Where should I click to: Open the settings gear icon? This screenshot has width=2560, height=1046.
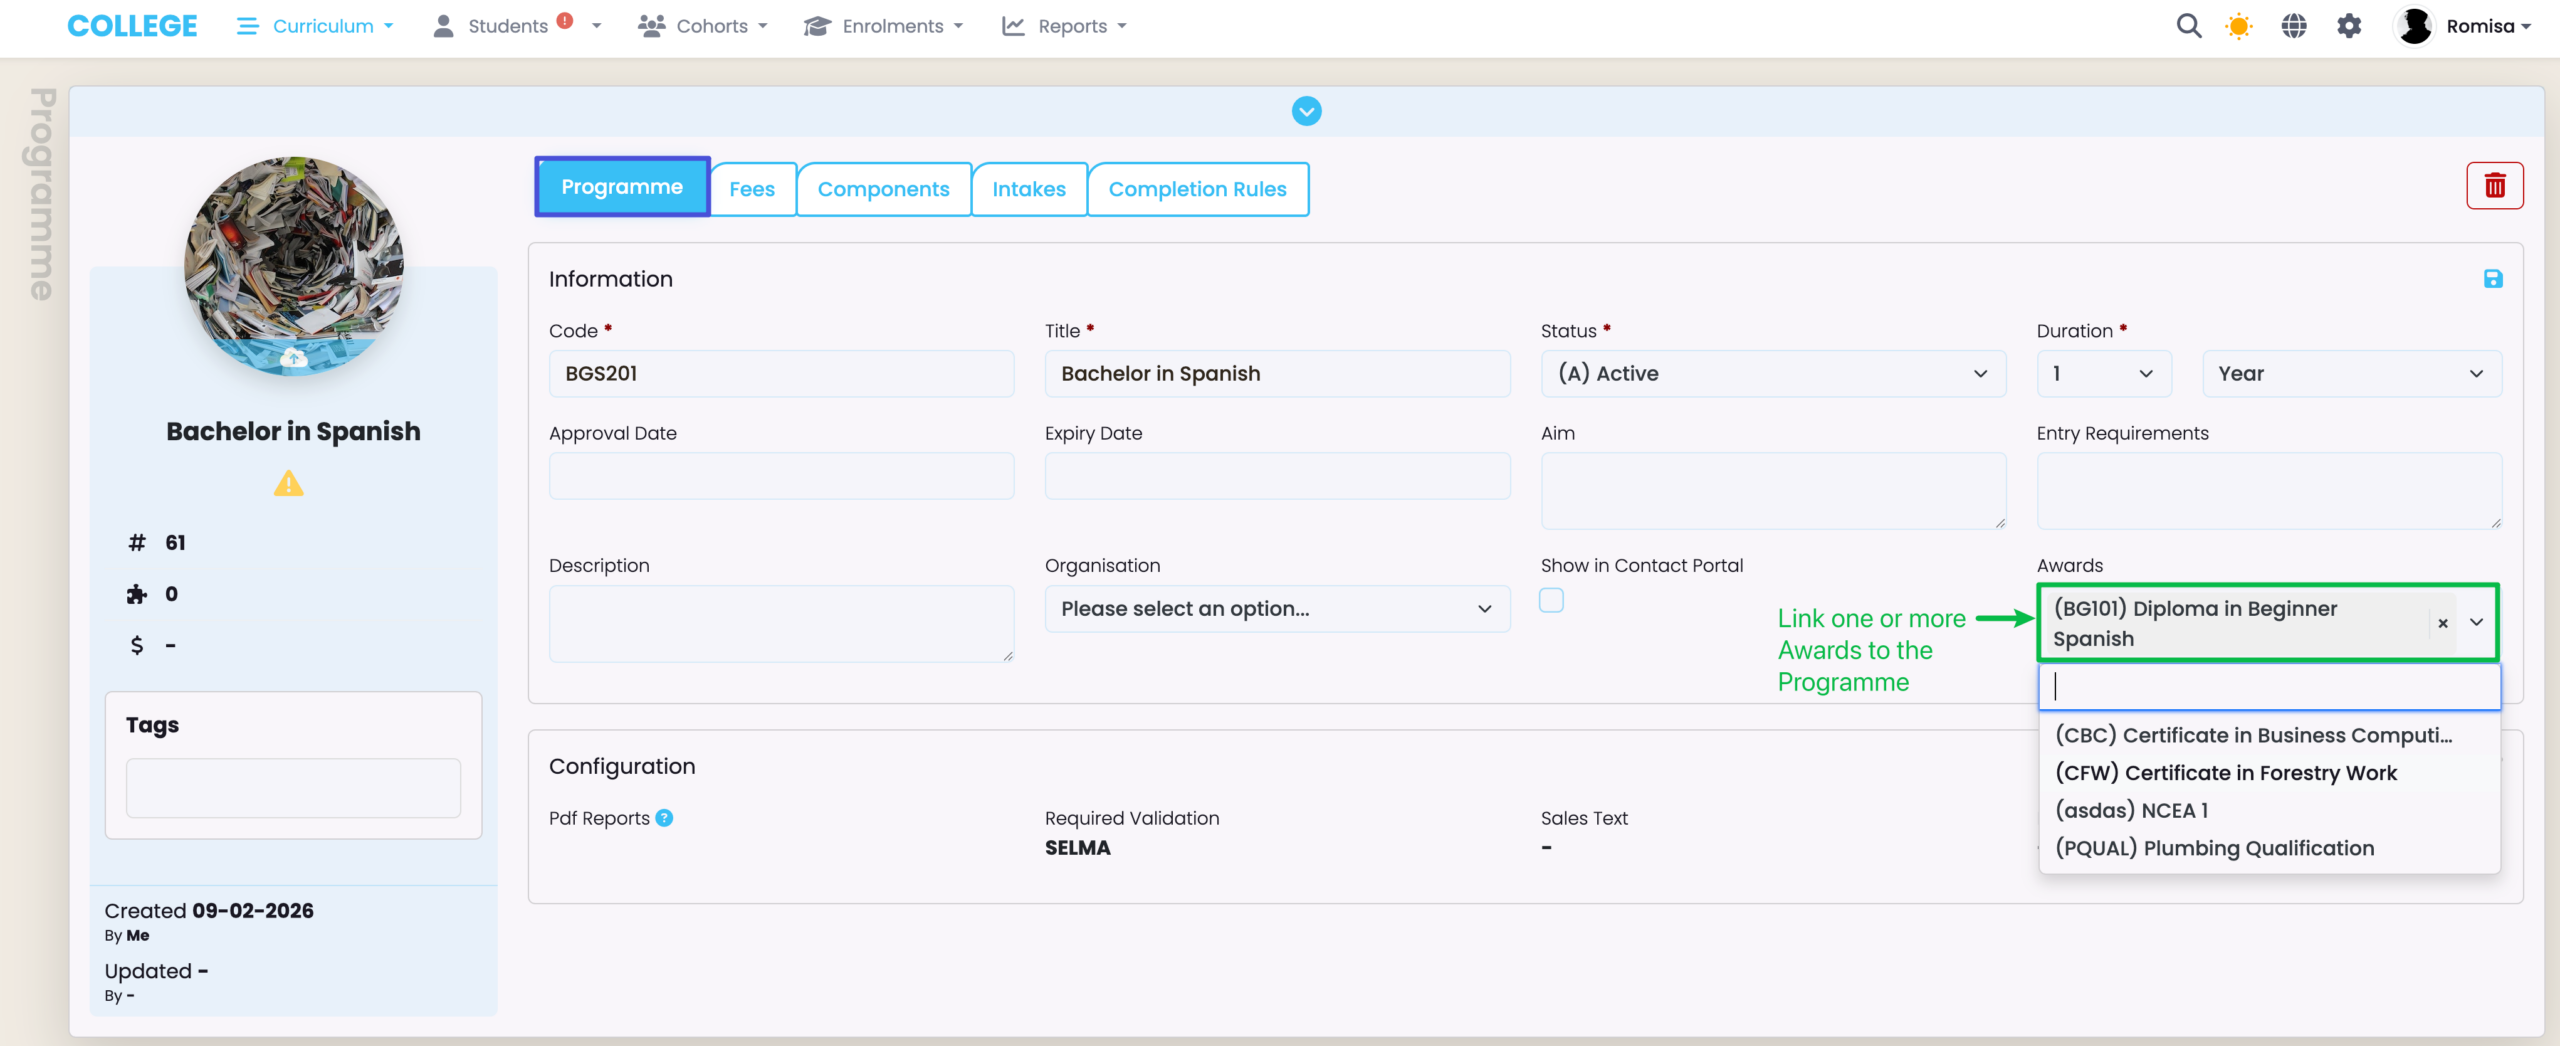coord(2348,26)
